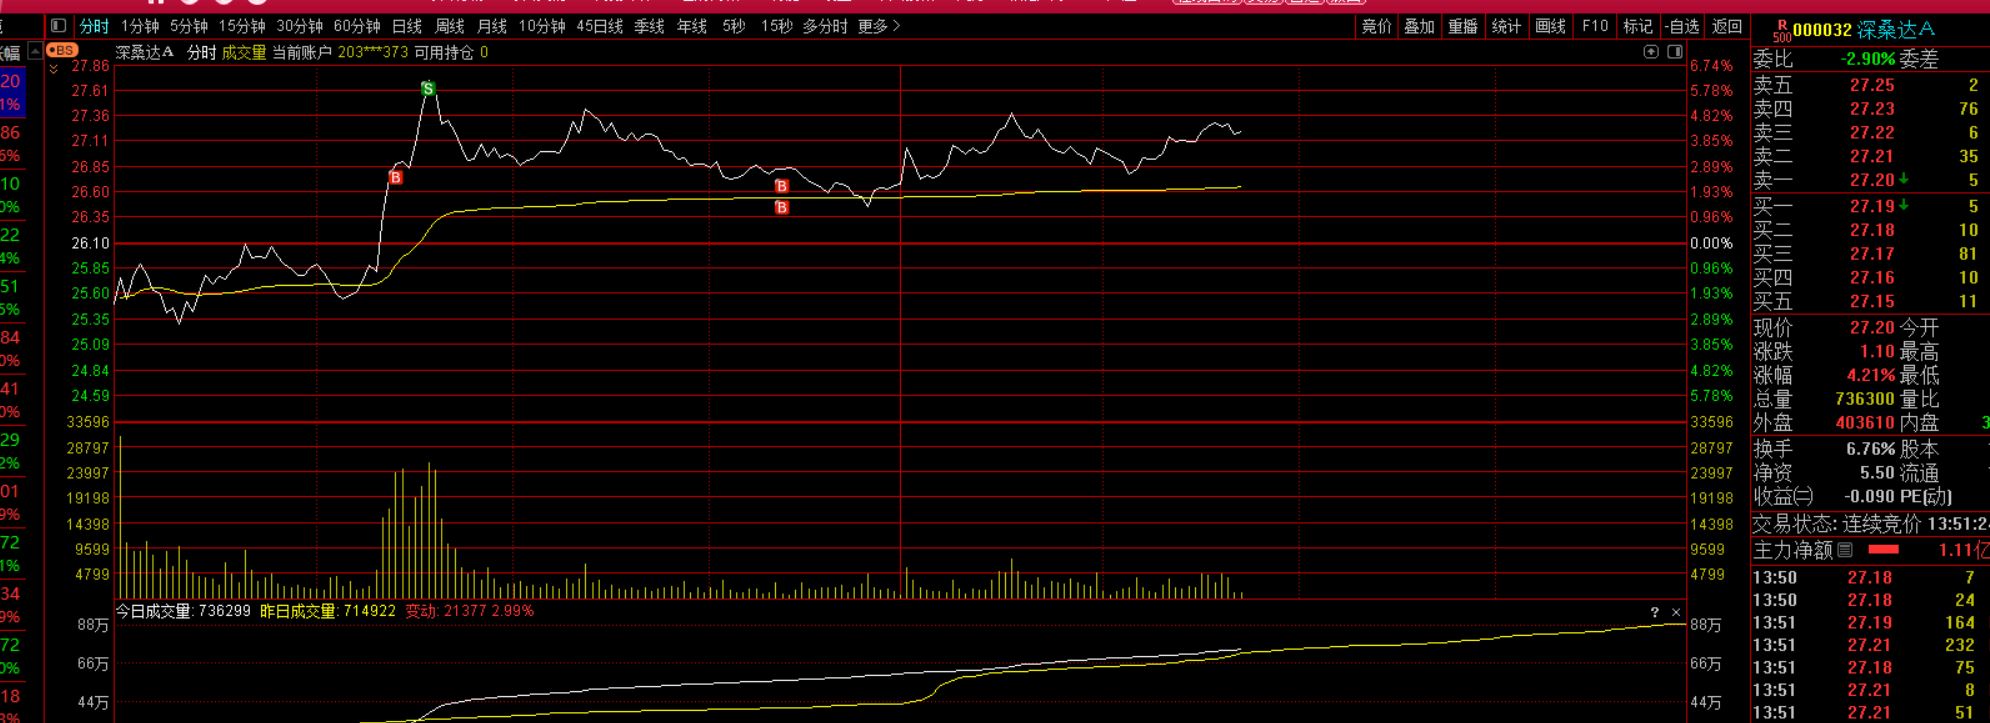Switch to 1分钟 chart period

coord(140,26)
